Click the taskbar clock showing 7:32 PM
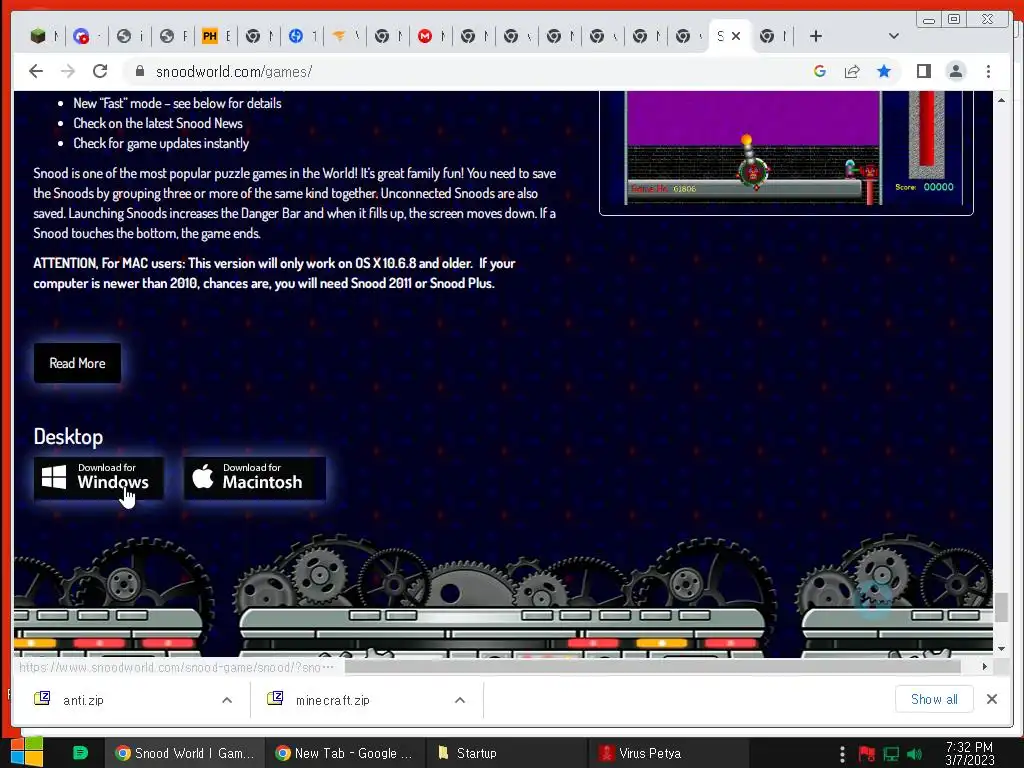Viewport: 1024px width, 768px height. [969, 753]
